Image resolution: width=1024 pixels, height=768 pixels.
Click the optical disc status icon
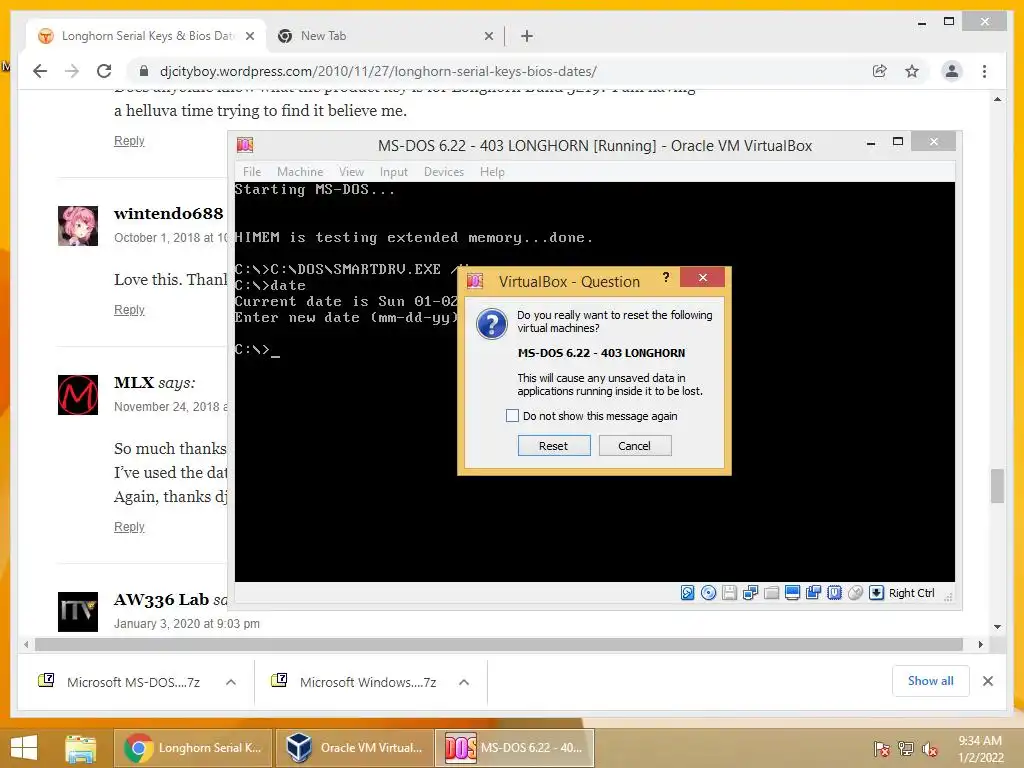point(708,593)
